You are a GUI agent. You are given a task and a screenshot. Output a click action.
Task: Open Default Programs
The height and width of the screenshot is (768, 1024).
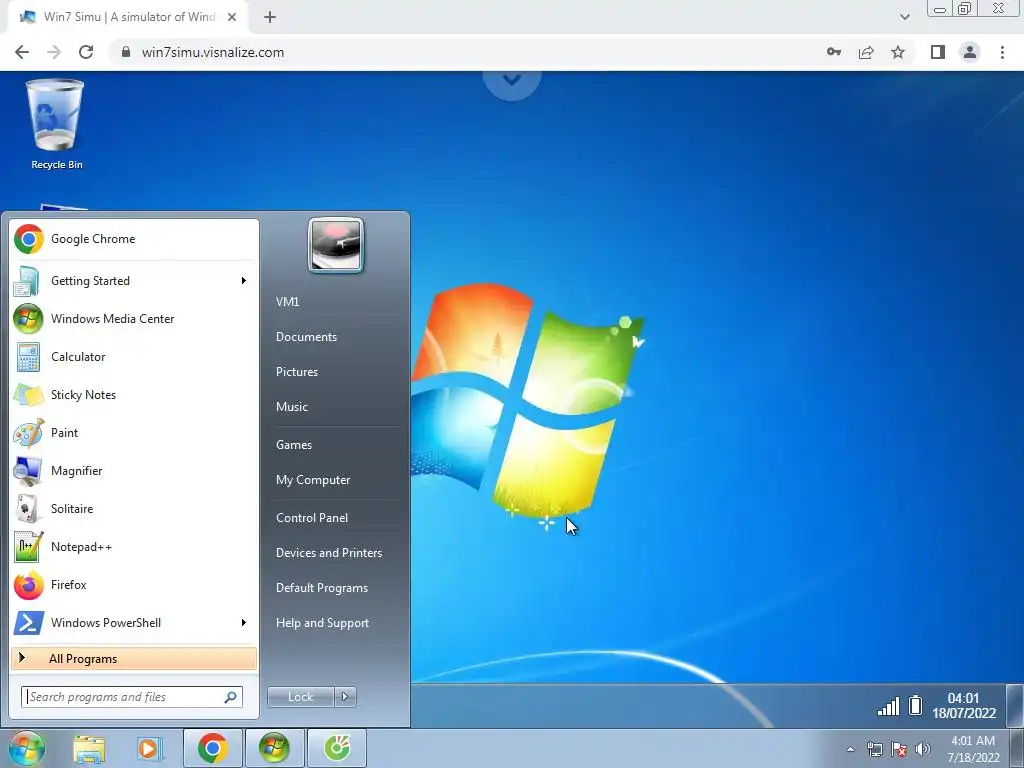[322, 588]
